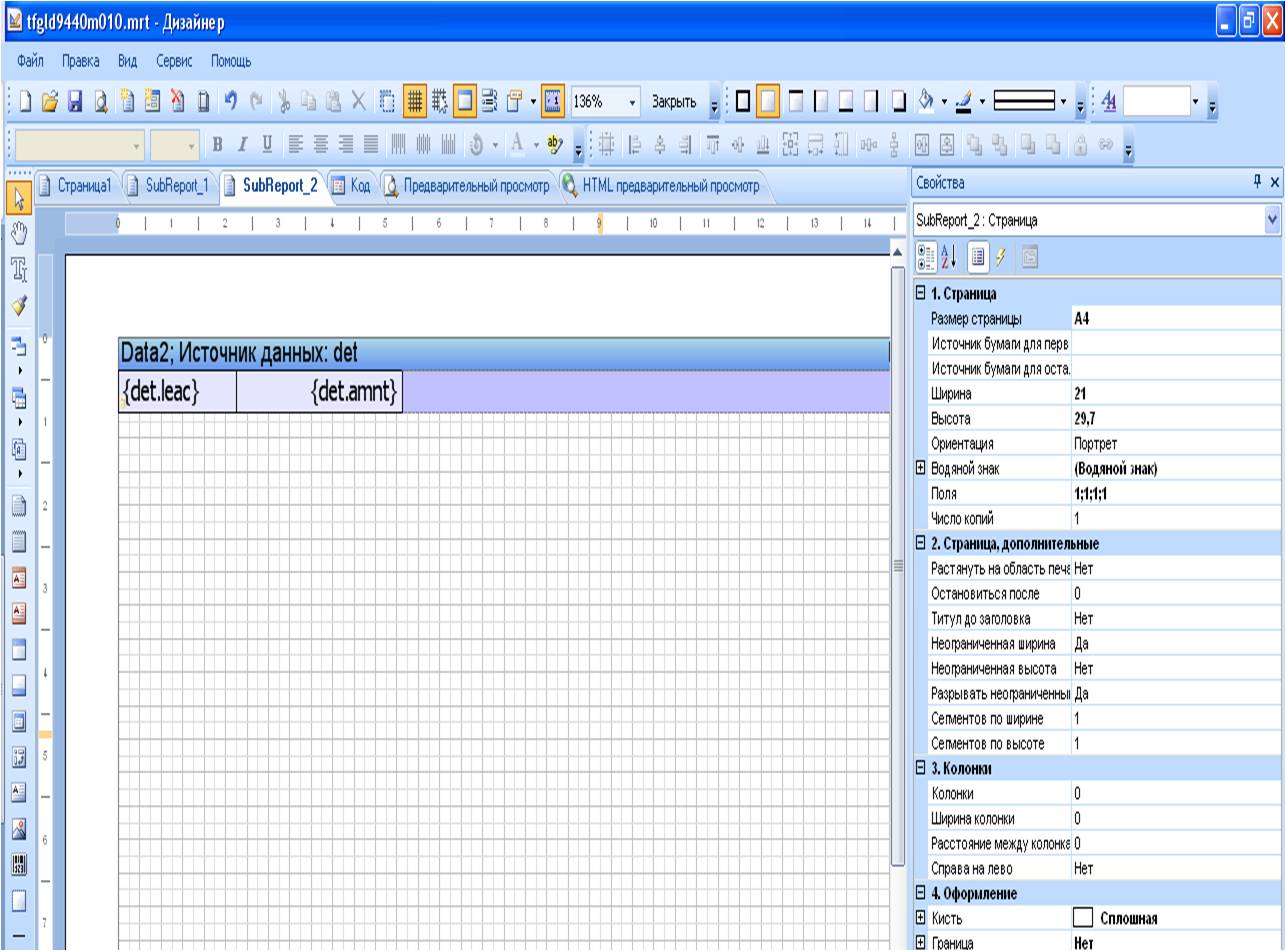
Task: Click the border color pen icon
Action: pyautogui.click(x=962, y=102)
